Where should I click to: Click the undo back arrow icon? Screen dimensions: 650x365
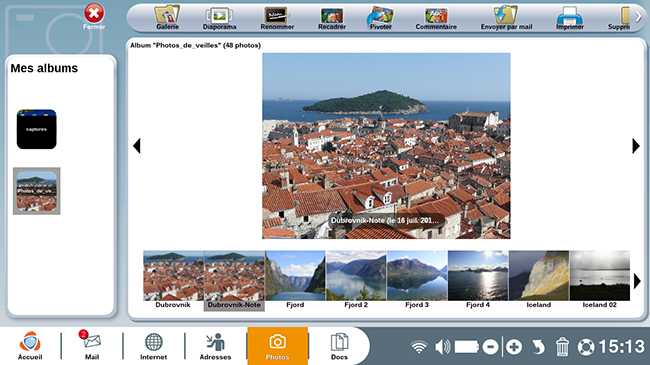coord(538,347)
